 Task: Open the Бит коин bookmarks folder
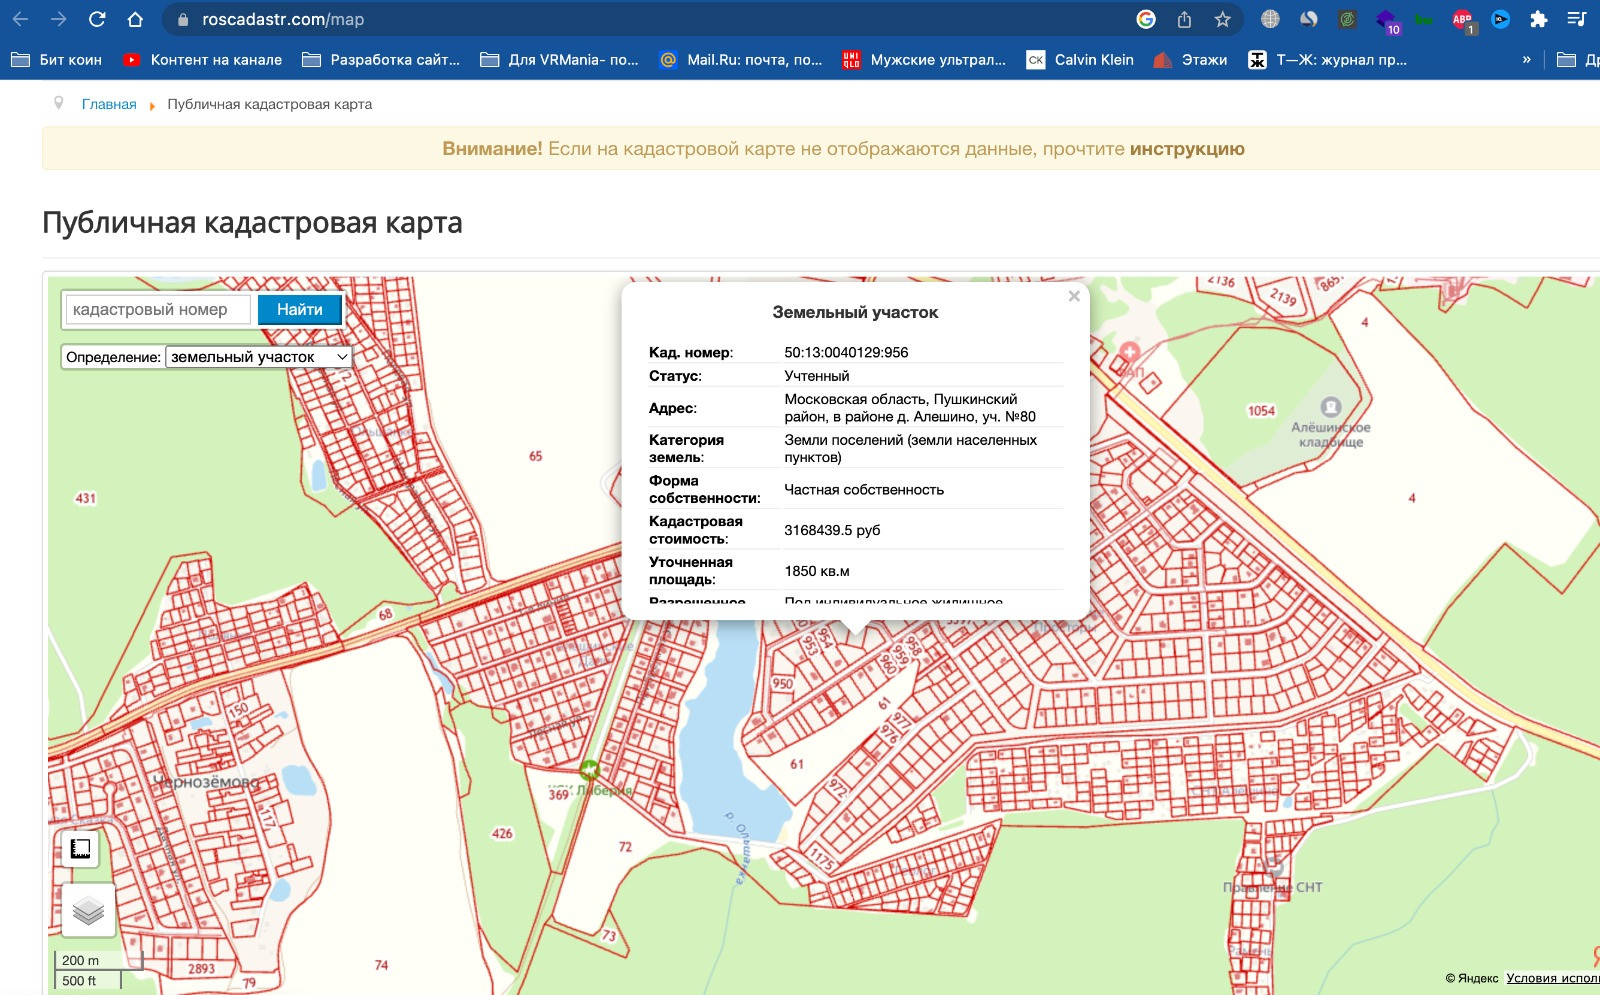click(57, 60)
